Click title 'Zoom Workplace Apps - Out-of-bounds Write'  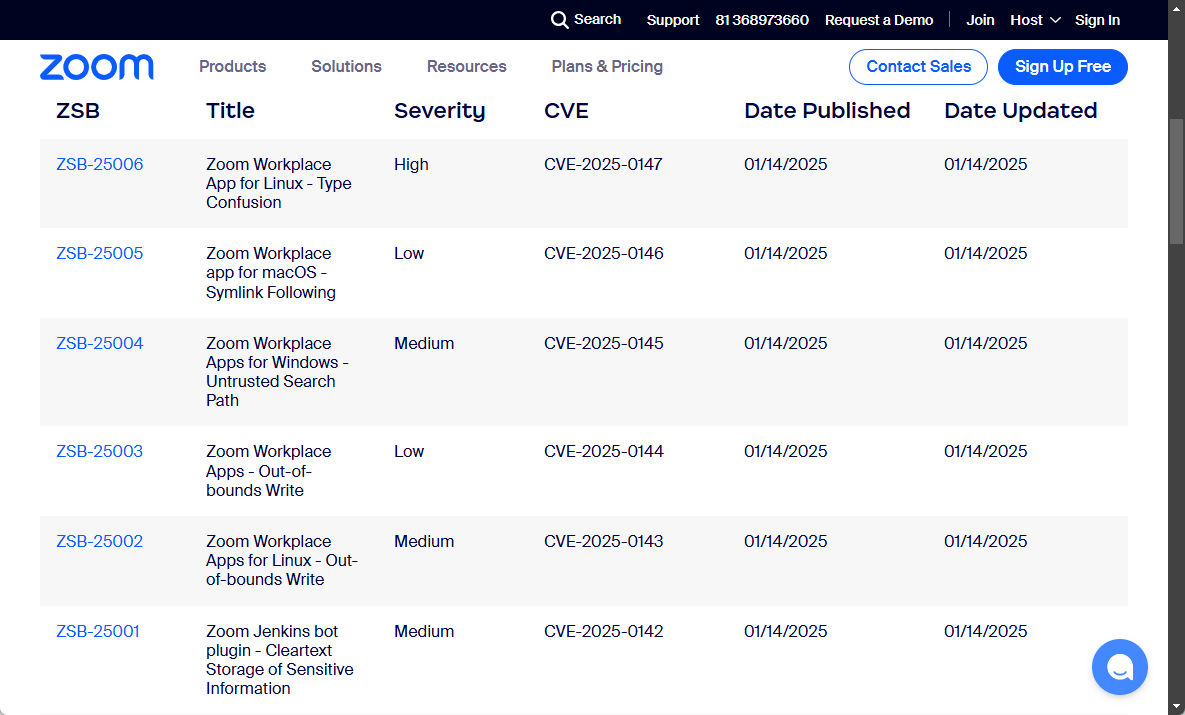point(268,471)
